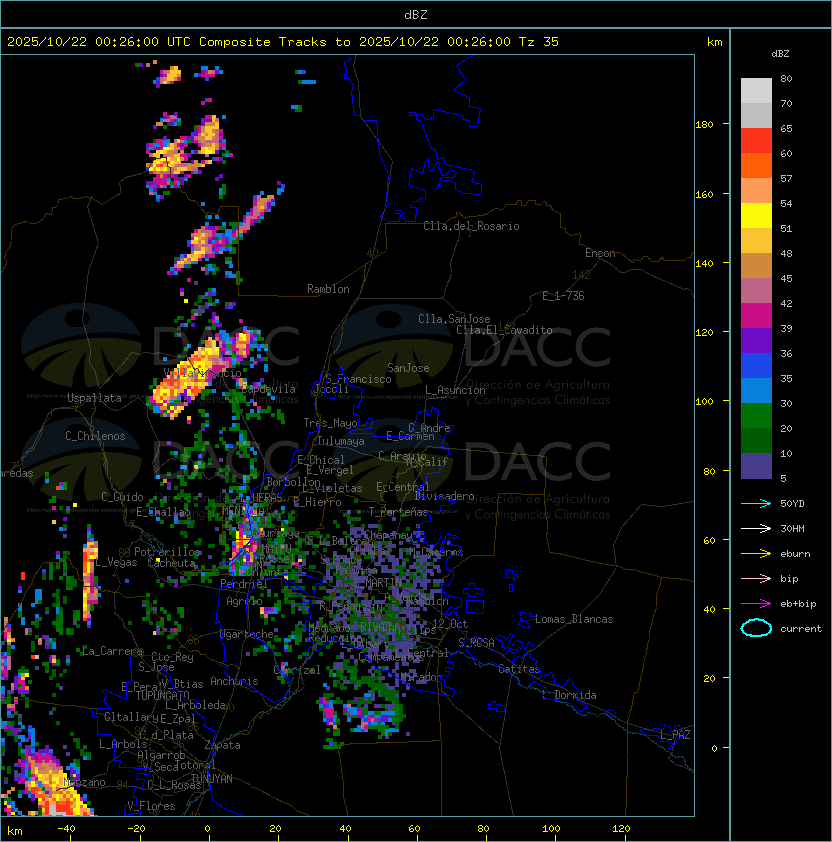Click the 'P_Hierro' map label
The width and height of the screenshot is (832, 842).
(x=317, y=502)
